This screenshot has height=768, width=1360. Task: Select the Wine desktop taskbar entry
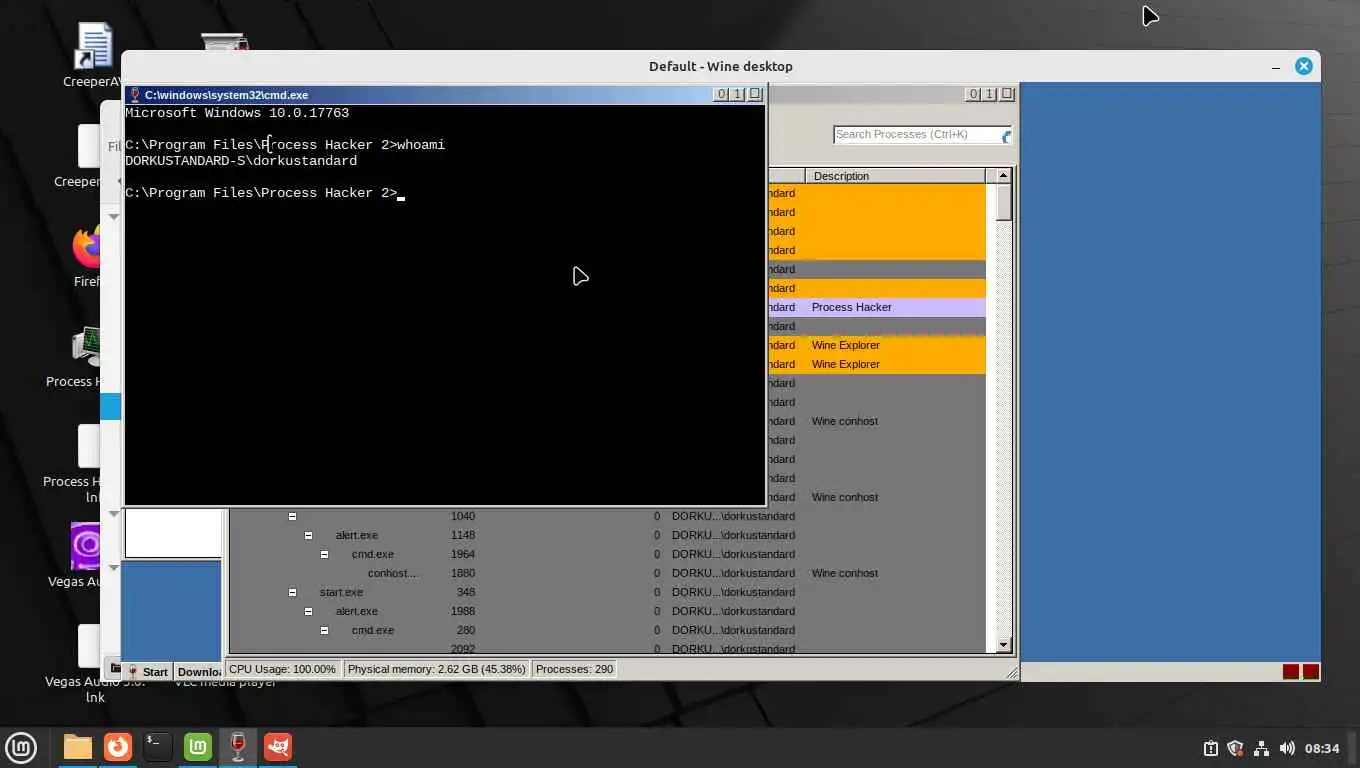[238, 747]
